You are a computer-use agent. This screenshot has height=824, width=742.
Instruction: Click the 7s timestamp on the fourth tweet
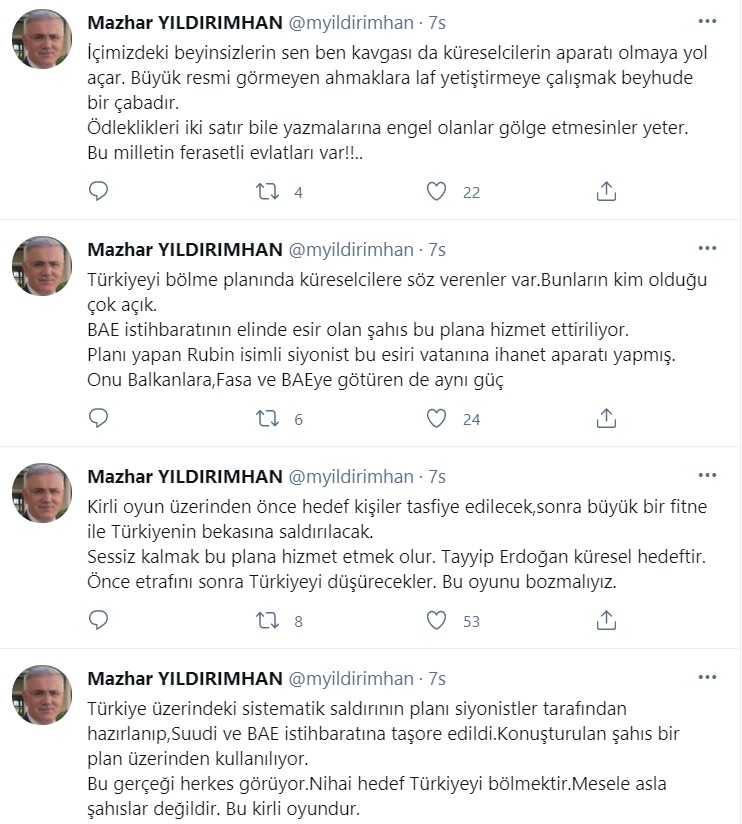[436, 679]
